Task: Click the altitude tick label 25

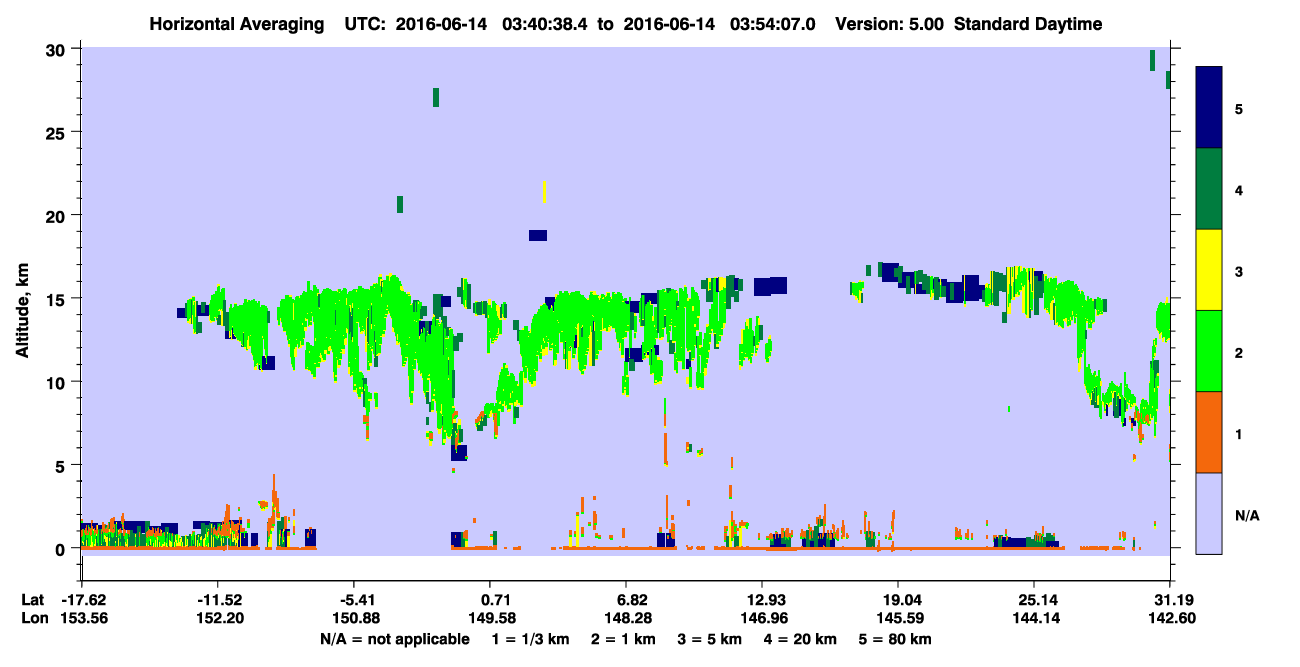Action: pos(57,133)
